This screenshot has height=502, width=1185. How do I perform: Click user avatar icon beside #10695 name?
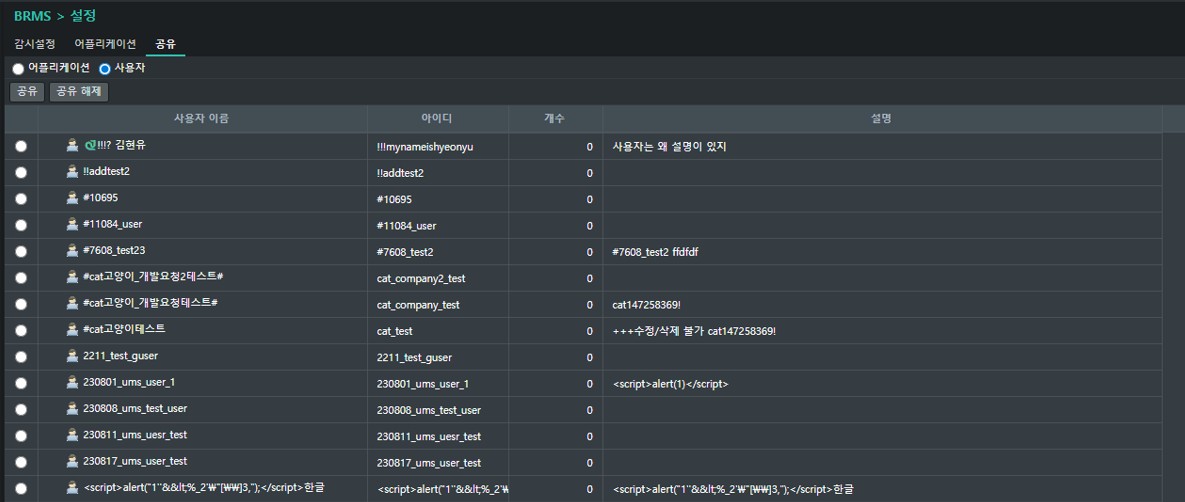pyautogui.click(x=73, y=198)
